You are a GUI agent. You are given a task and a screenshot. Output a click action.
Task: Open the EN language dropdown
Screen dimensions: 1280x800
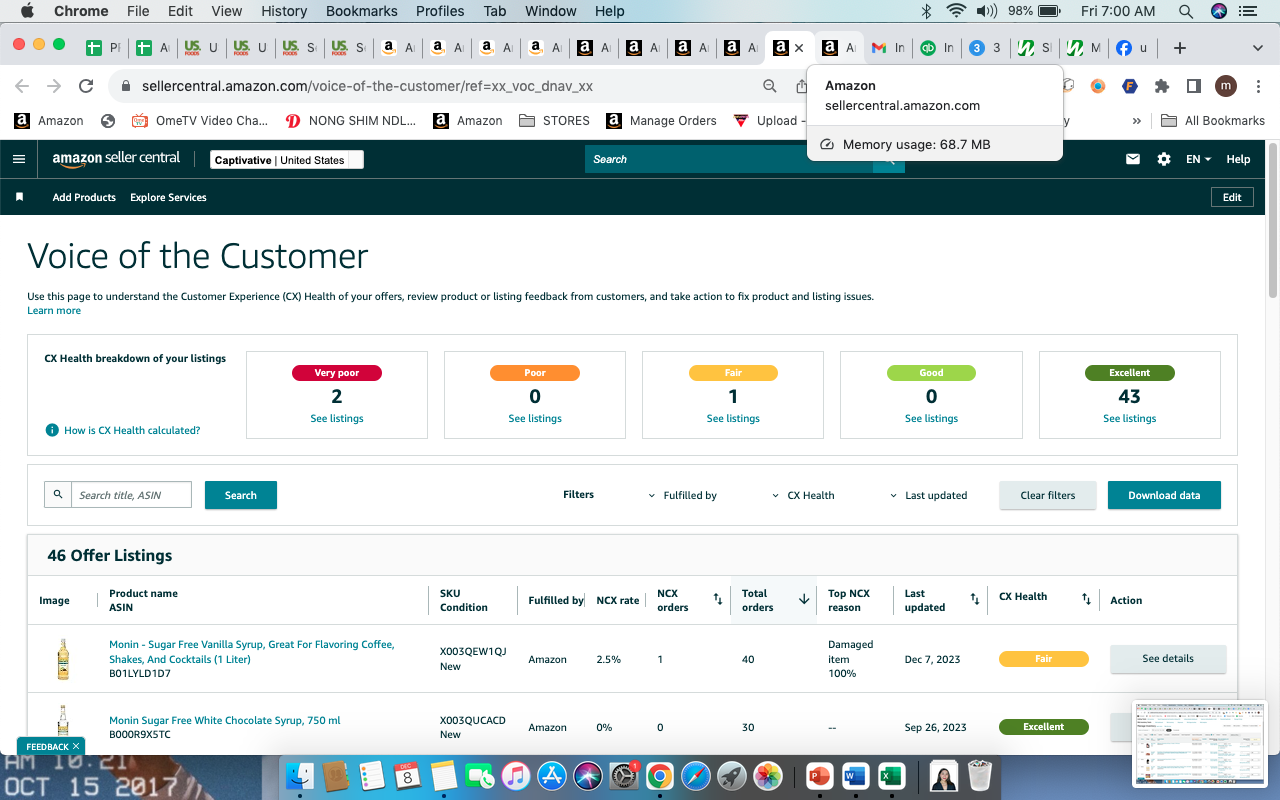coord(1198,159)
